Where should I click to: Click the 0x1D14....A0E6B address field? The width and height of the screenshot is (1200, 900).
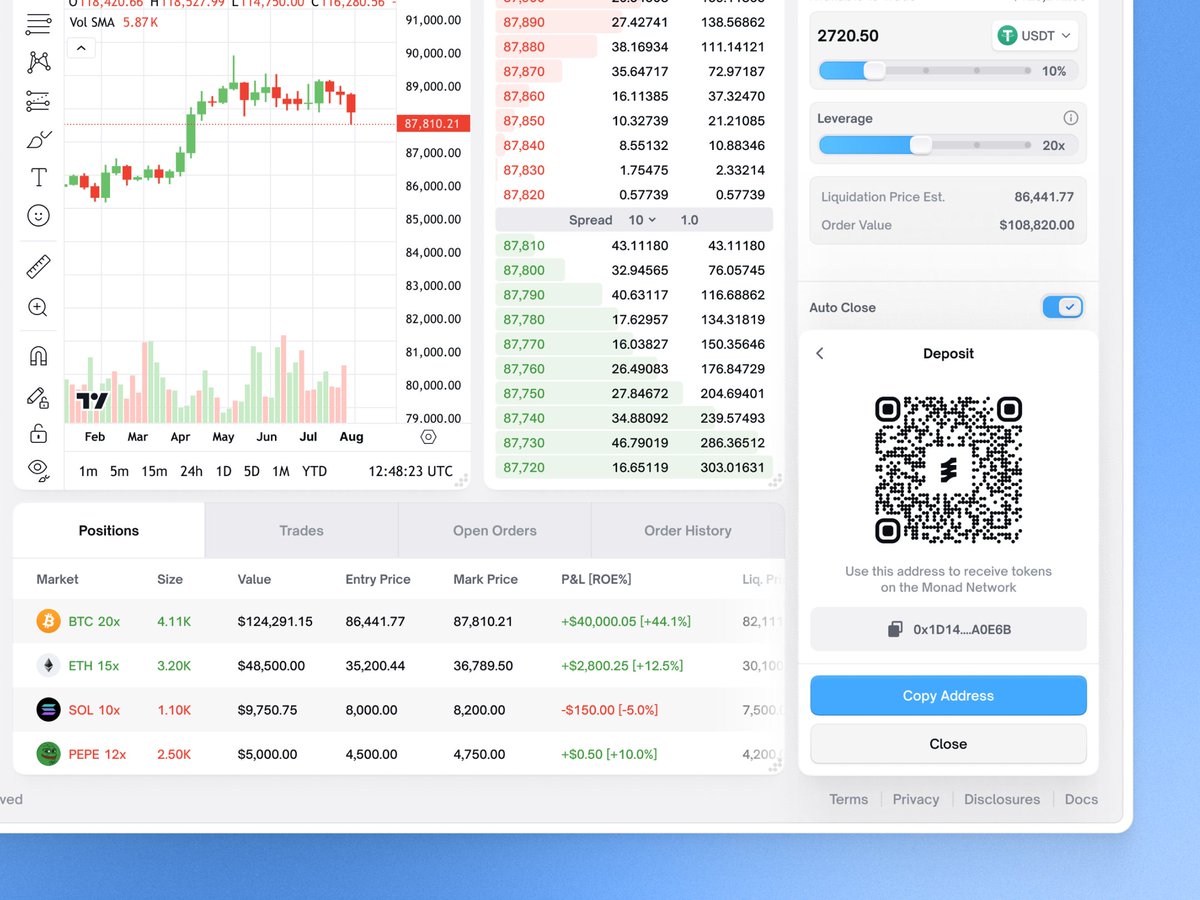pyautogui.click(x=948, y=630)
